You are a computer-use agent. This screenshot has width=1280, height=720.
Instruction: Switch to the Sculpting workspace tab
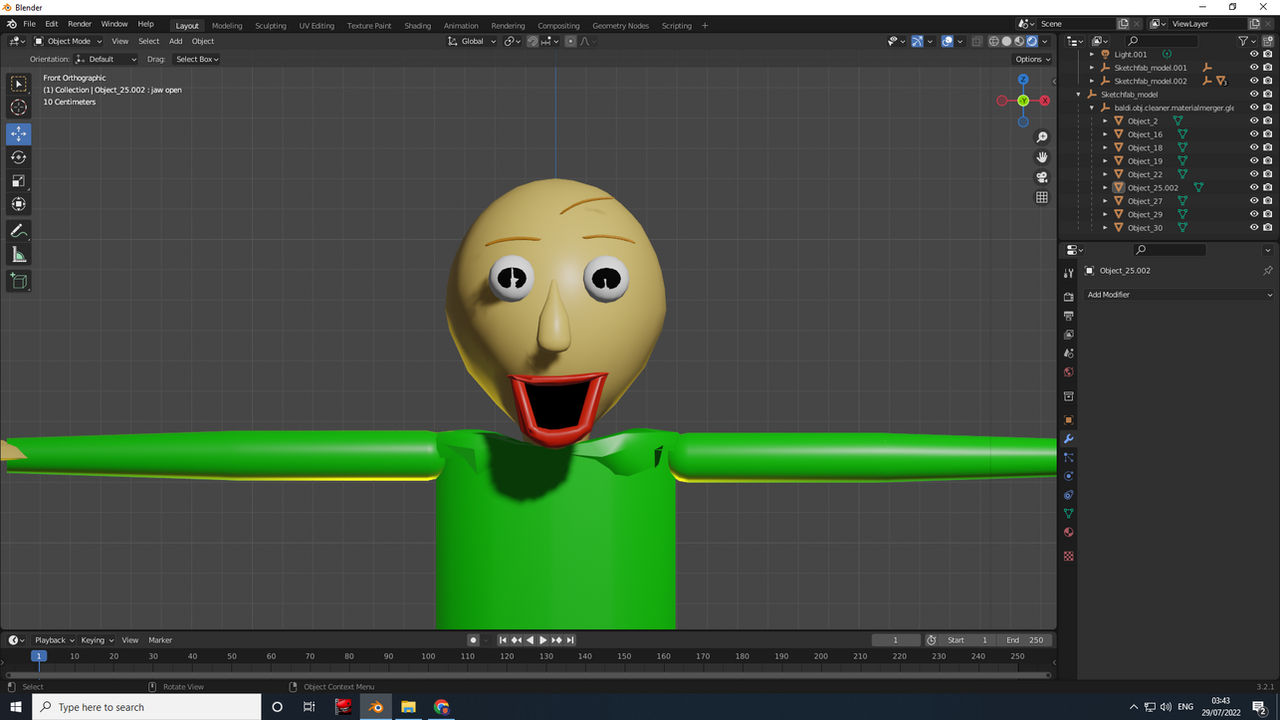[270, 25]
